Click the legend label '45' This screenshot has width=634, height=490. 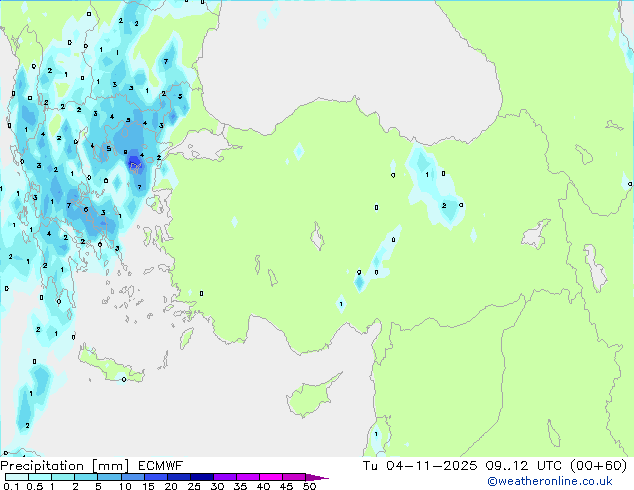[286, 486]
